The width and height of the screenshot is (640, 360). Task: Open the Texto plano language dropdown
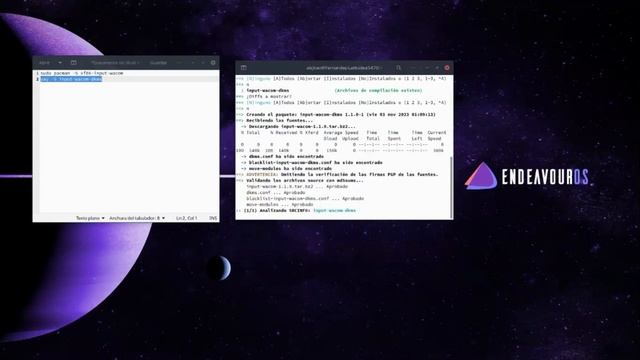90,218
